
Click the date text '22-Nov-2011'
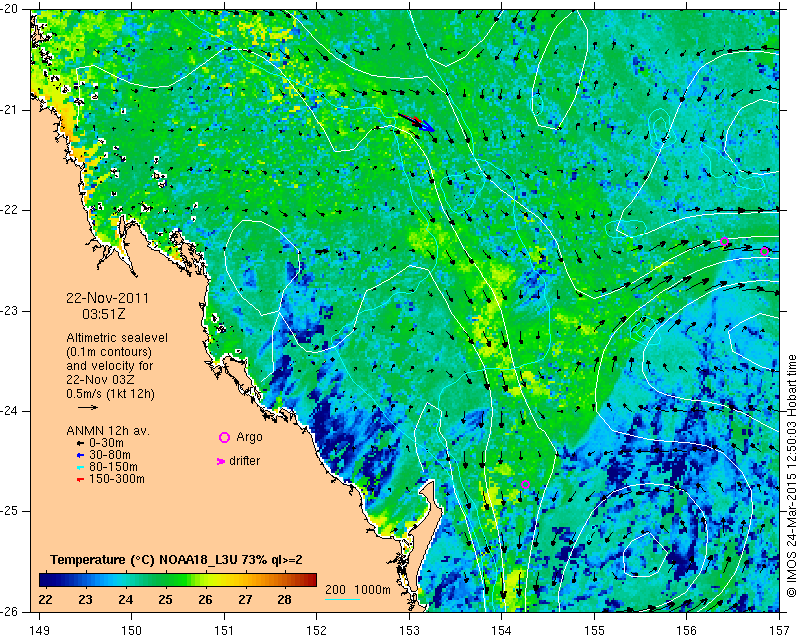(x=107, y=298)
